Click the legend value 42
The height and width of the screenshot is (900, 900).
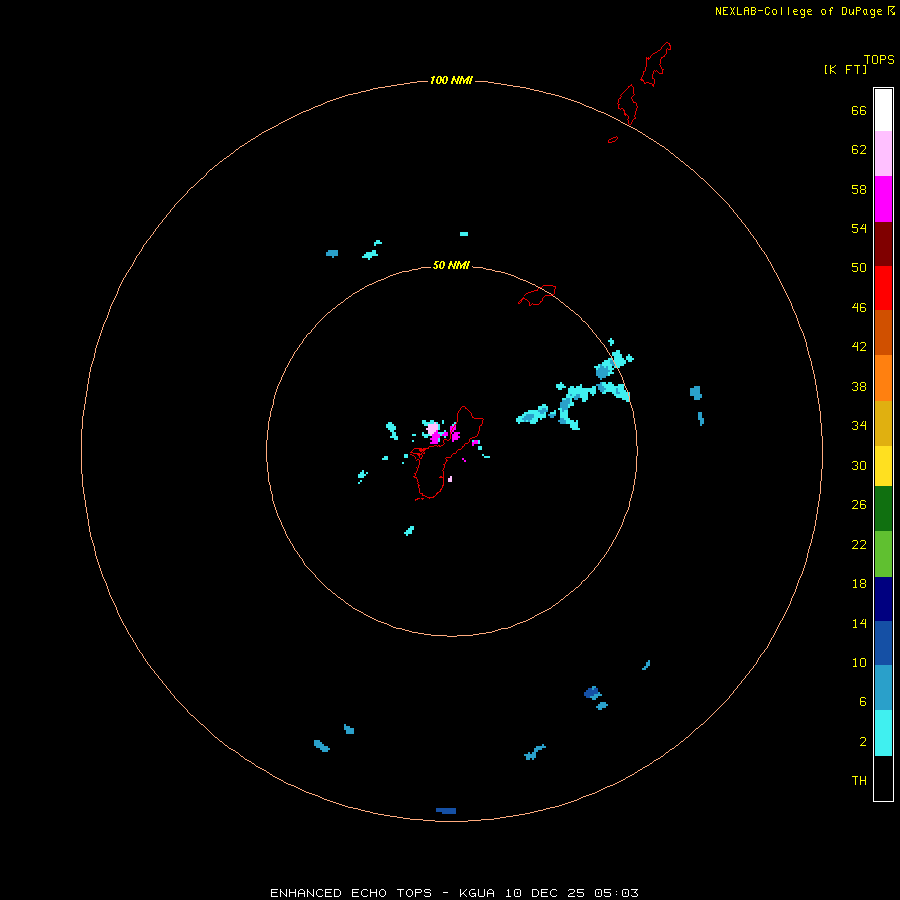[859, 347]
